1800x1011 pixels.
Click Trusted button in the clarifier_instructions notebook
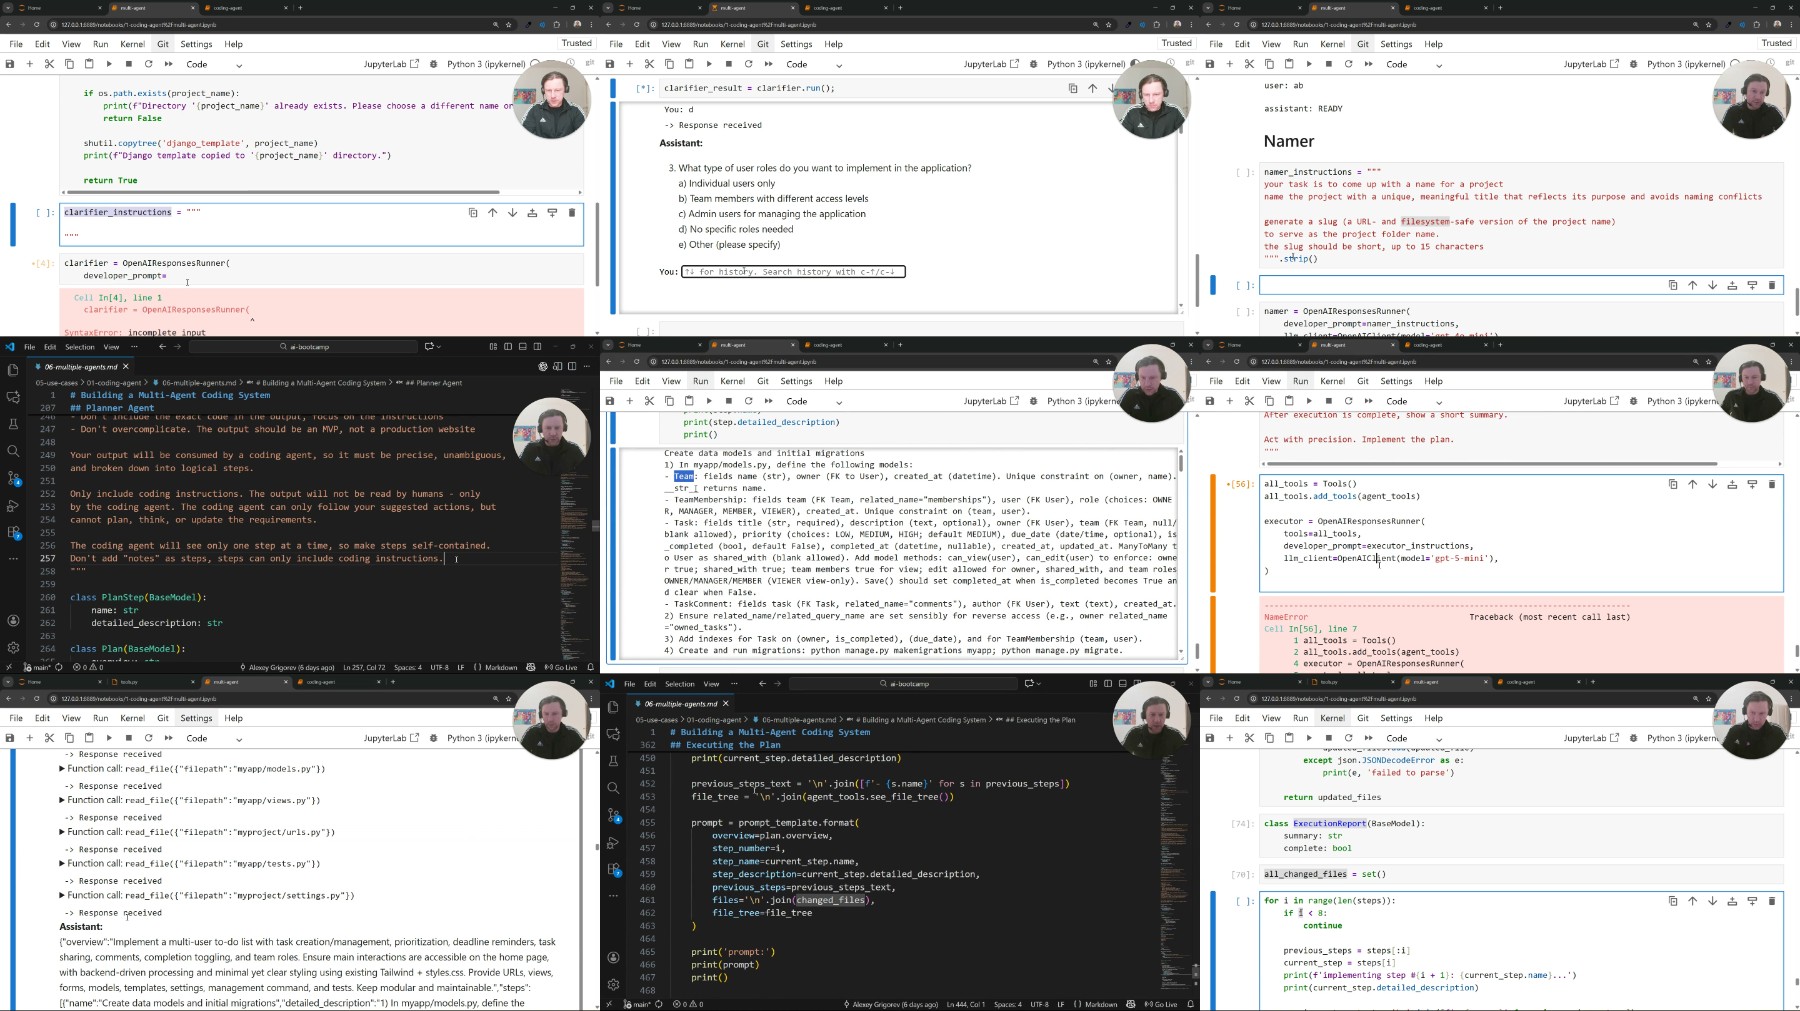[x=576, y=43]
